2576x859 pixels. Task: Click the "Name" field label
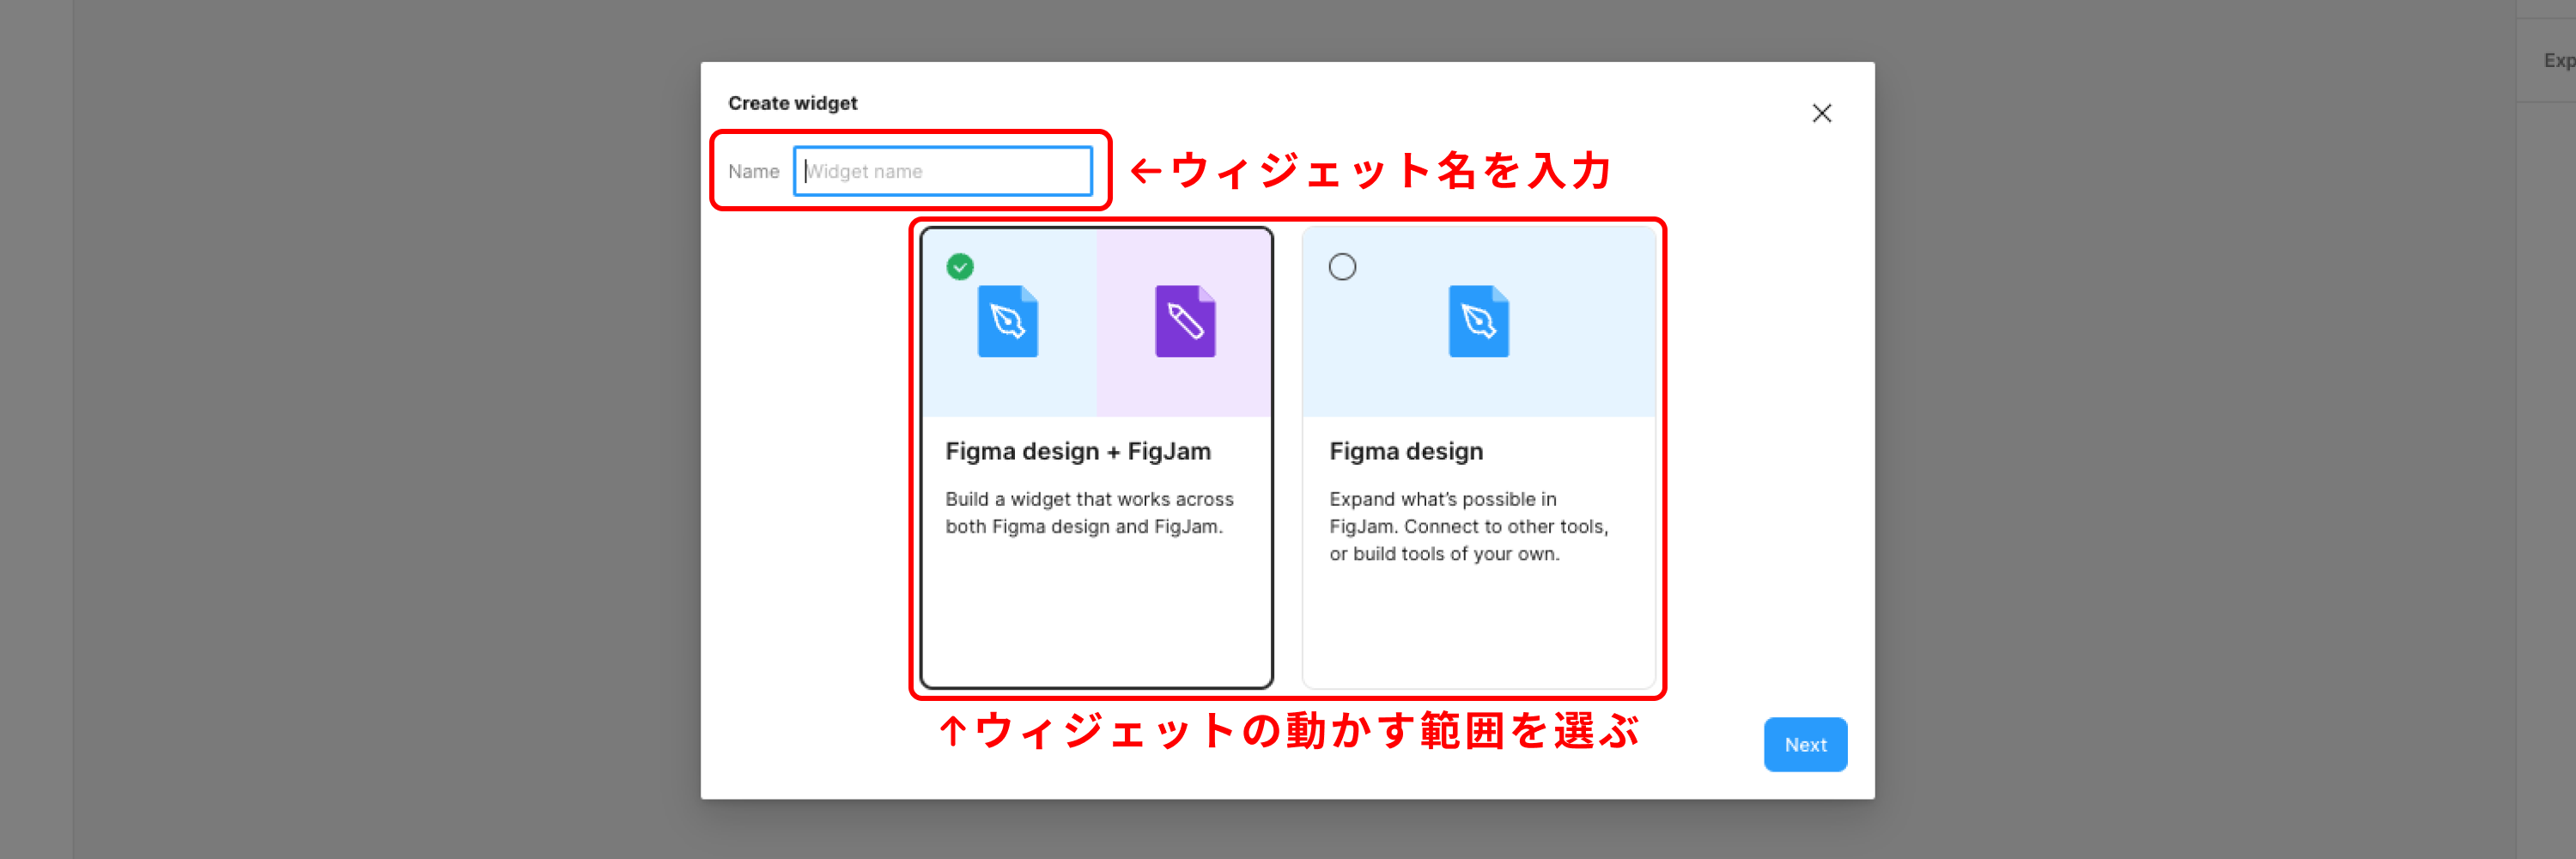pos(753,171)
